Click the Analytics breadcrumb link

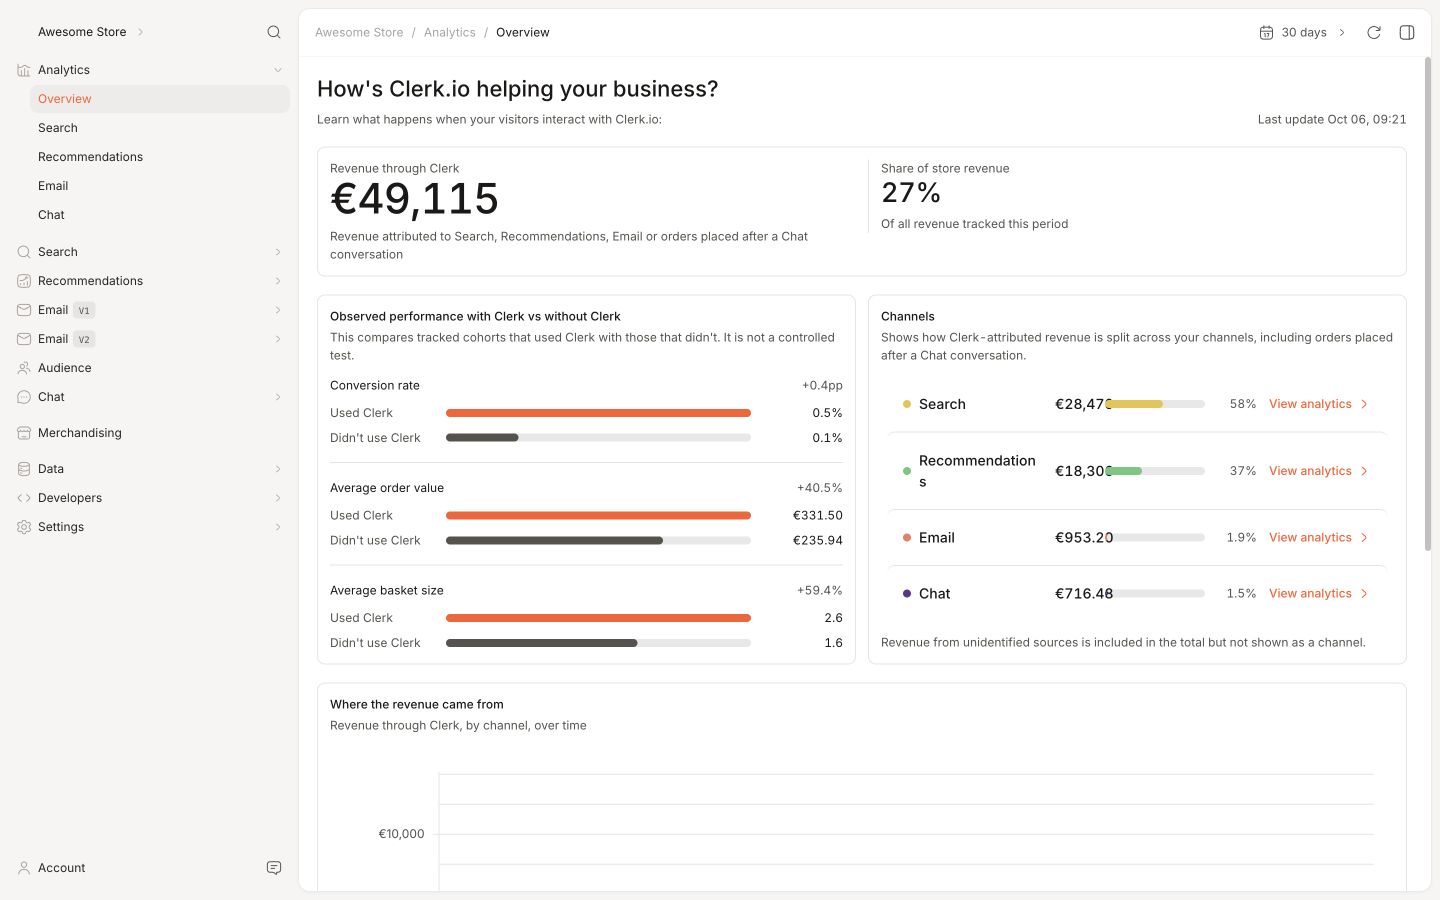pos(450,32)
